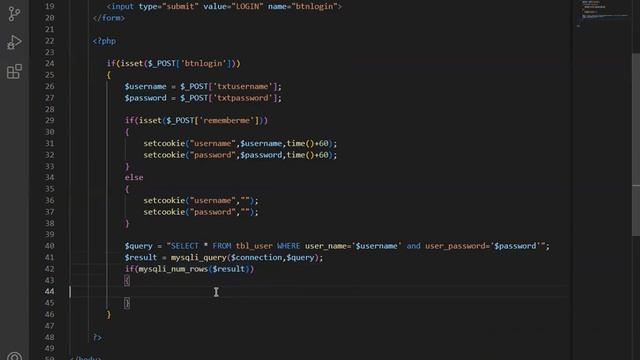This screenshot has height=360, width=640.
Task: Click setcookie "password" call on line 32
Action: point(240,155)
